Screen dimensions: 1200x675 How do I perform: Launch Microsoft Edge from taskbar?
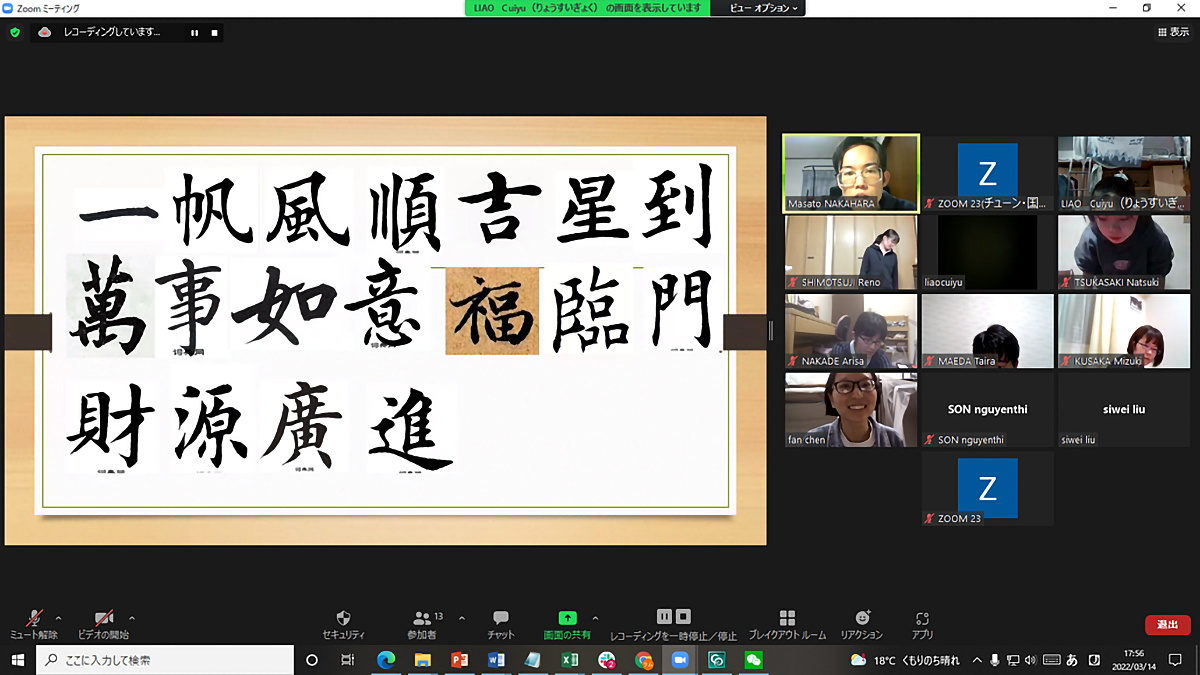tap(386, 660)
